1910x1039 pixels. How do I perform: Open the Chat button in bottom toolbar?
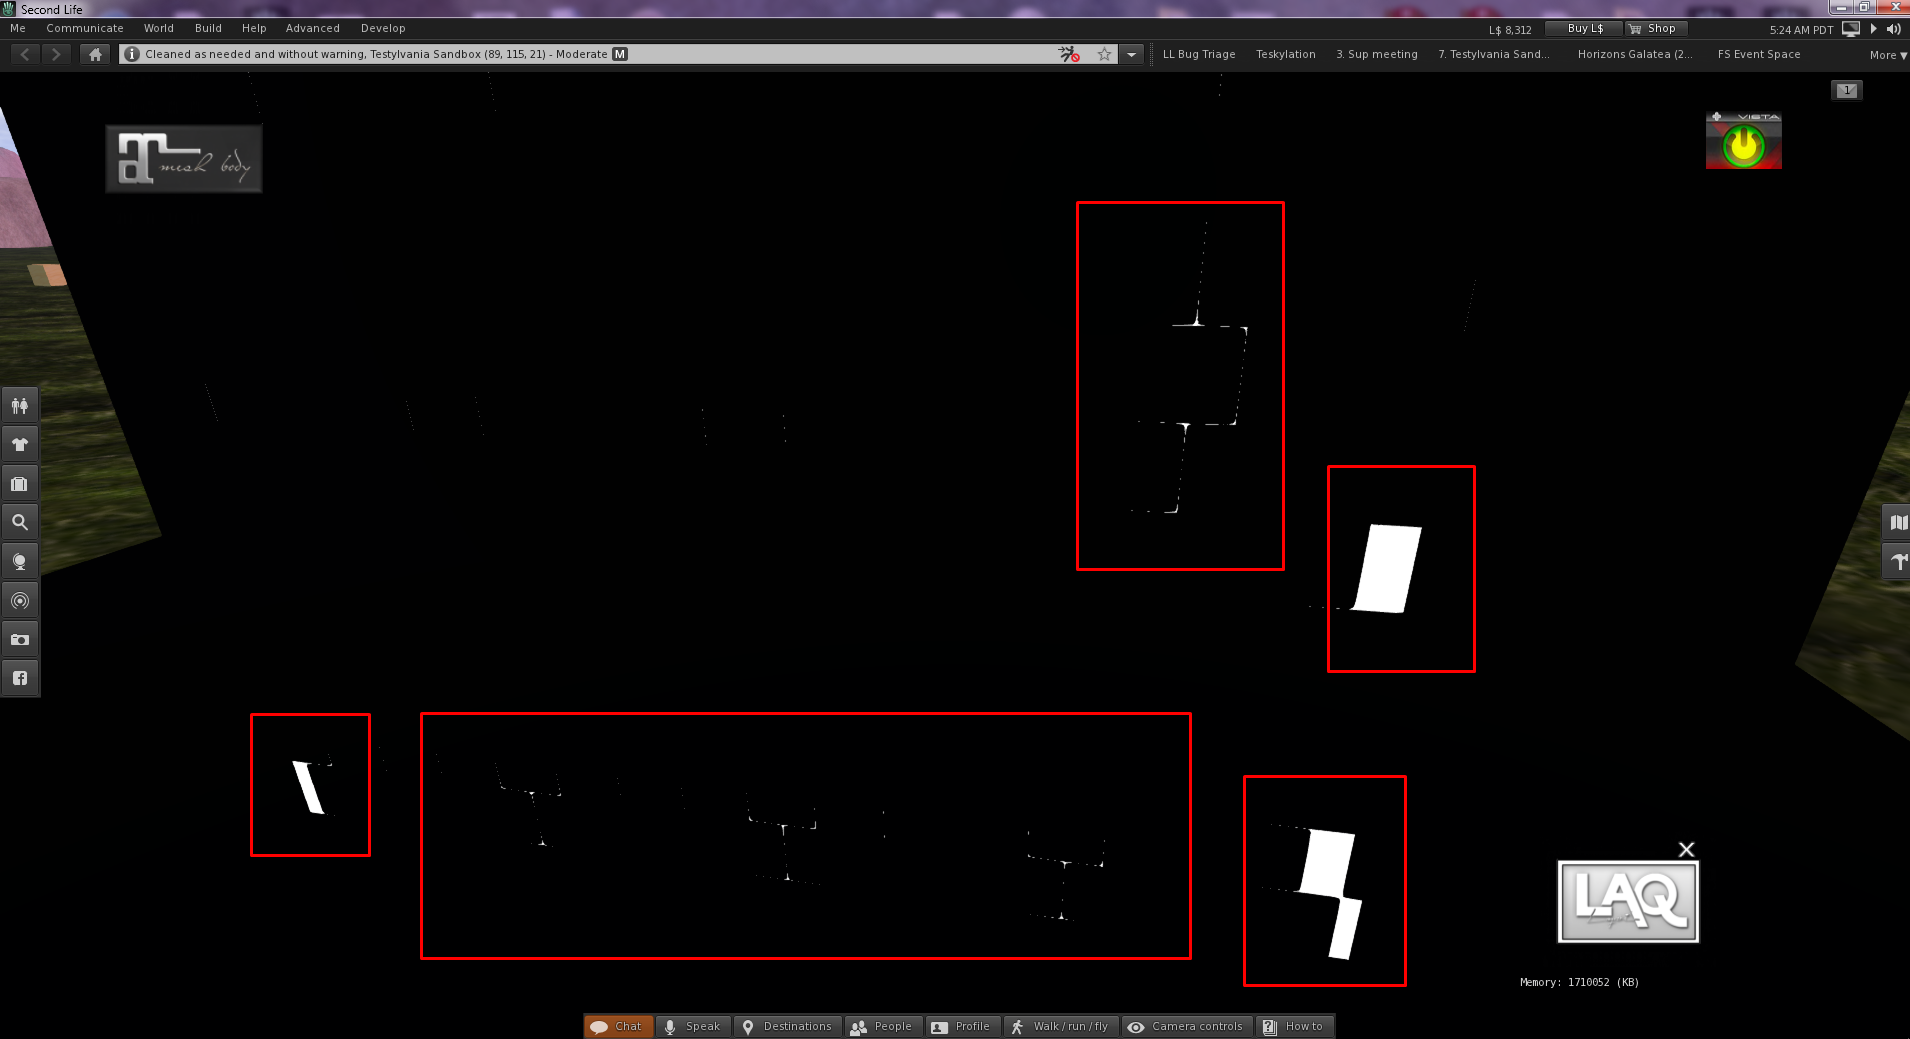619,1026
